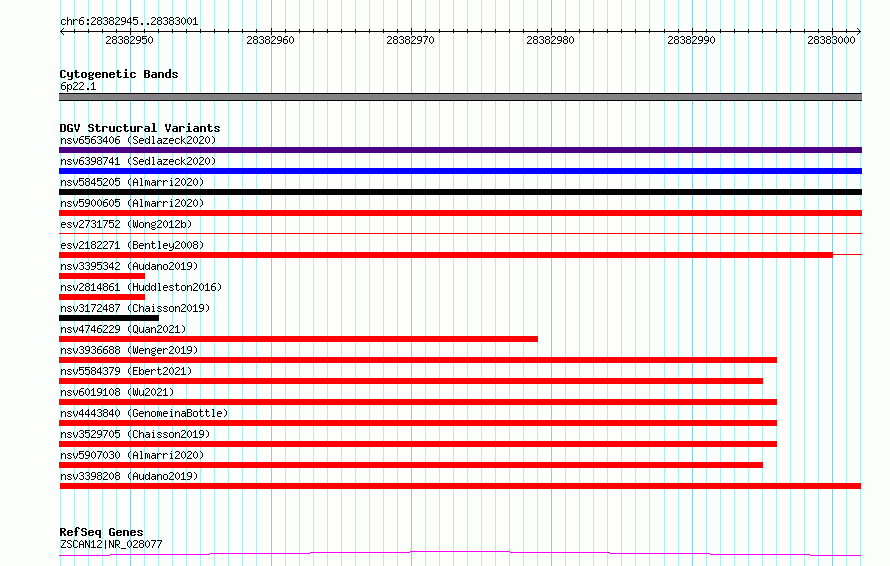
Task: Open the nsv6398741 (Sedlazeck2020) label
Action: (x=138, y=161)
